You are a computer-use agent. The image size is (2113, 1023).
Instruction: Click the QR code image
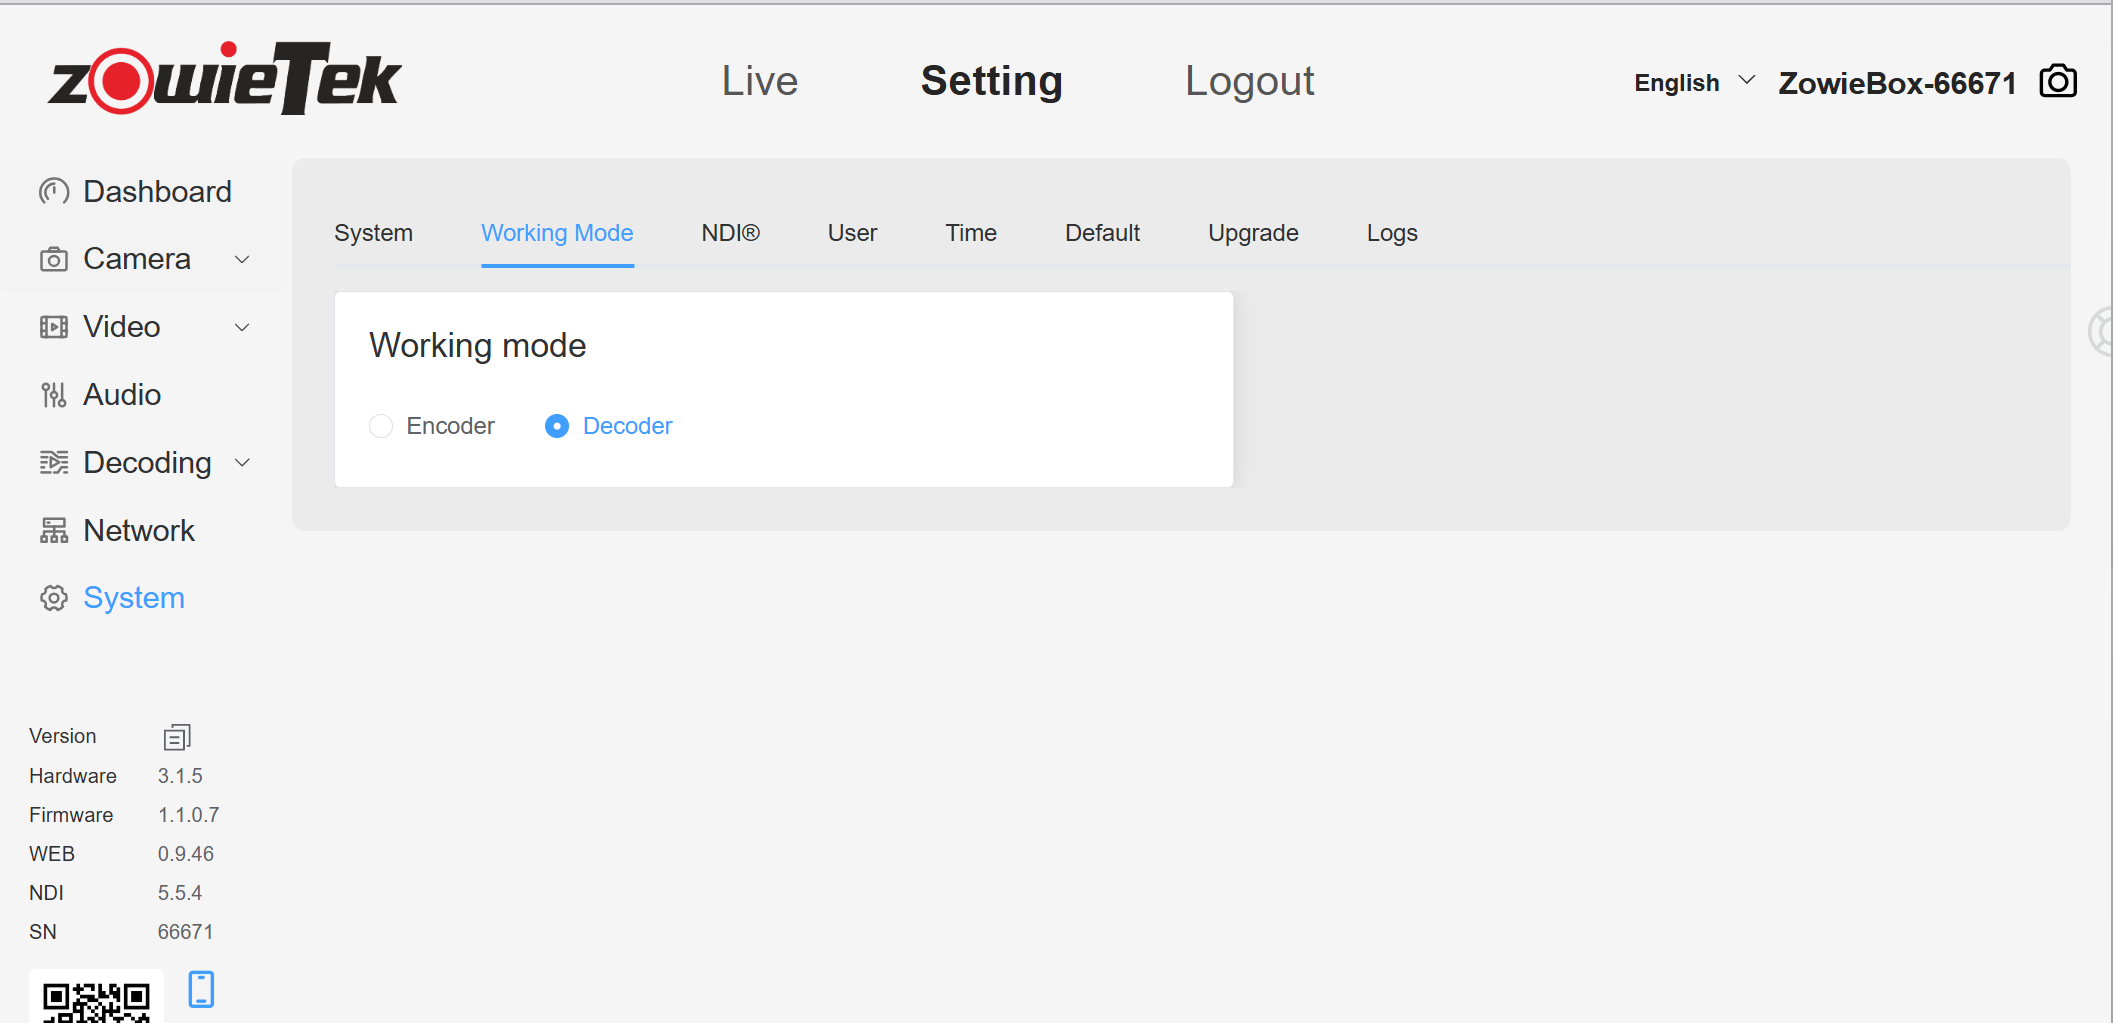pos(96,1000)
